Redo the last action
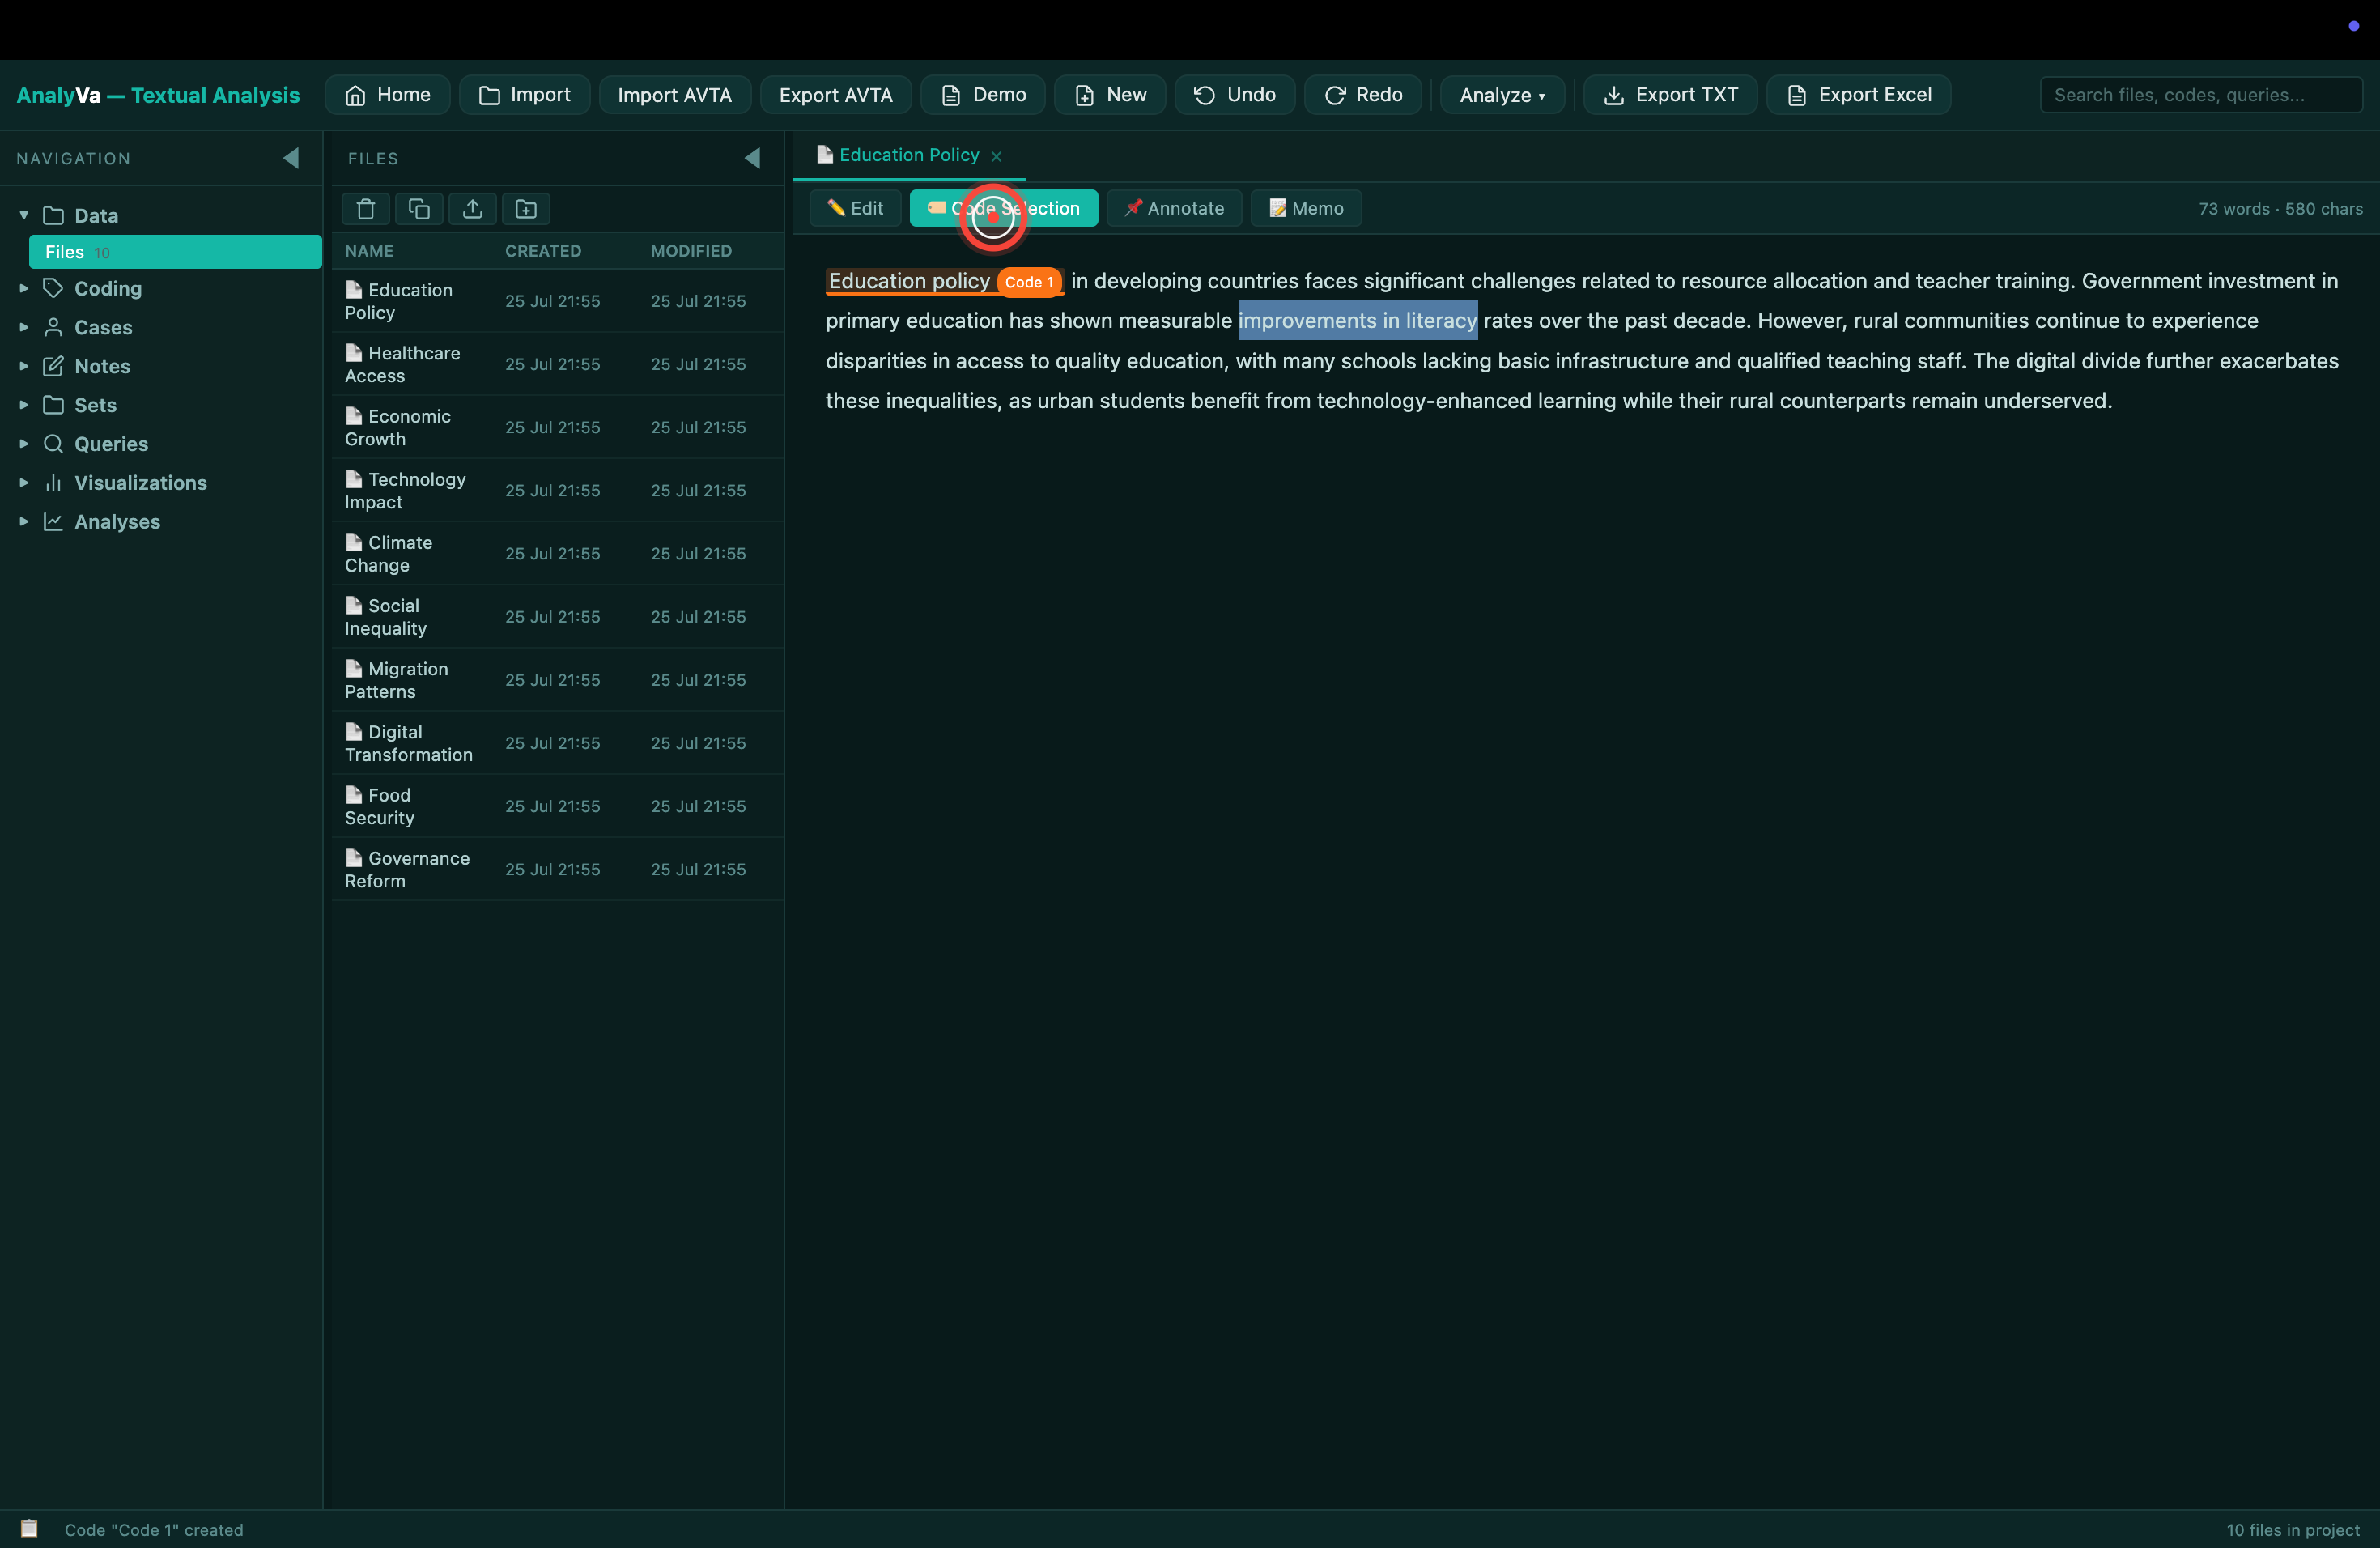The image size is (2380, 1548). (x=1362, y=95)
